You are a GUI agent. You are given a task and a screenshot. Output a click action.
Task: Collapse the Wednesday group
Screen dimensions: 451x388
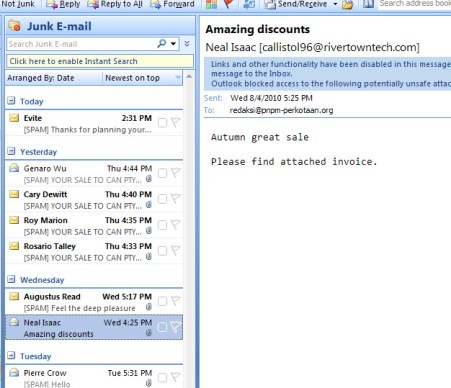coord(11,279)
